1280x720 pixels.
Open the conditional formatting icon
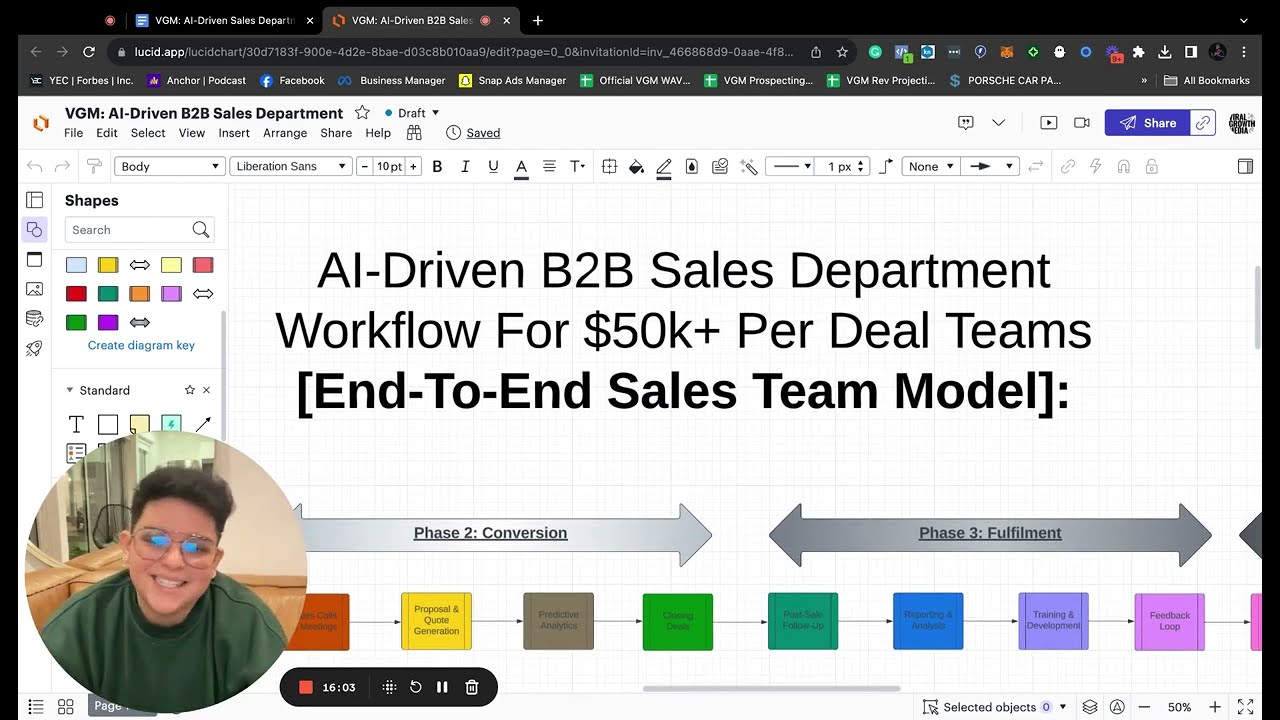[719, 166]
